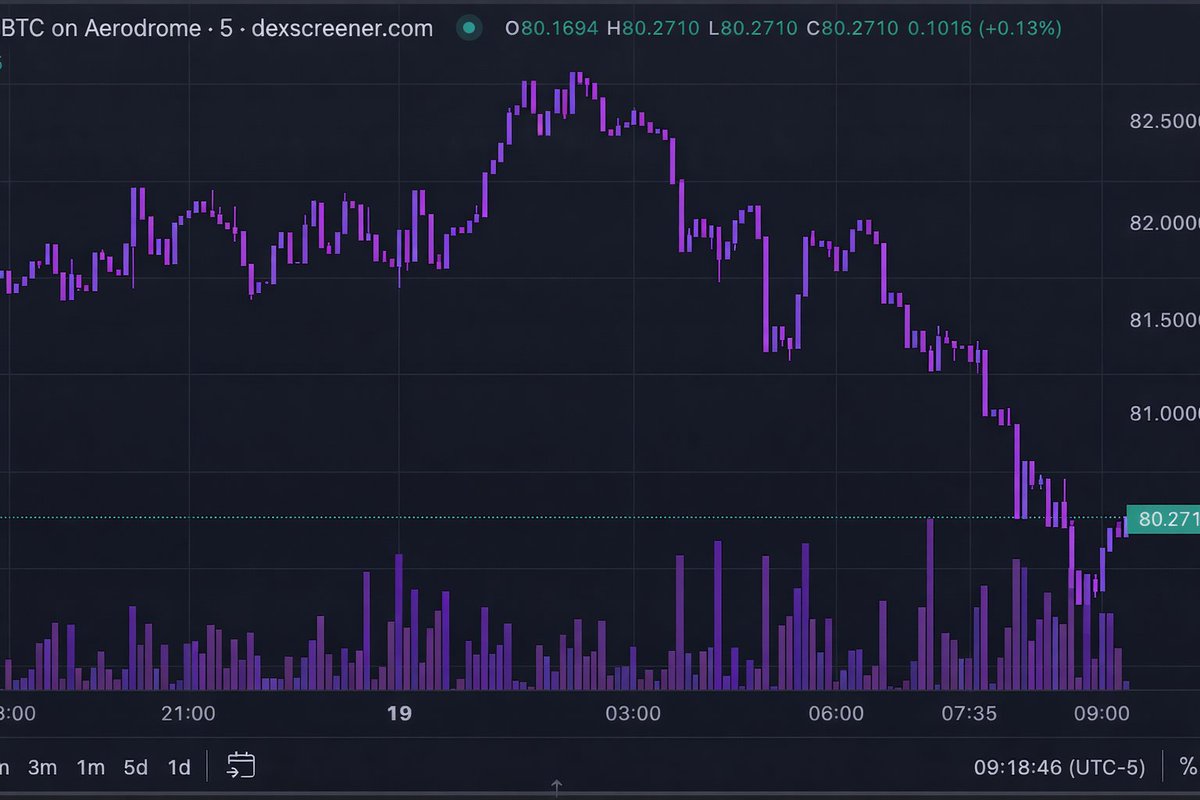Click the 81.0000 price axis label
Screen dimensions: 1200x800
point(1164,413)
